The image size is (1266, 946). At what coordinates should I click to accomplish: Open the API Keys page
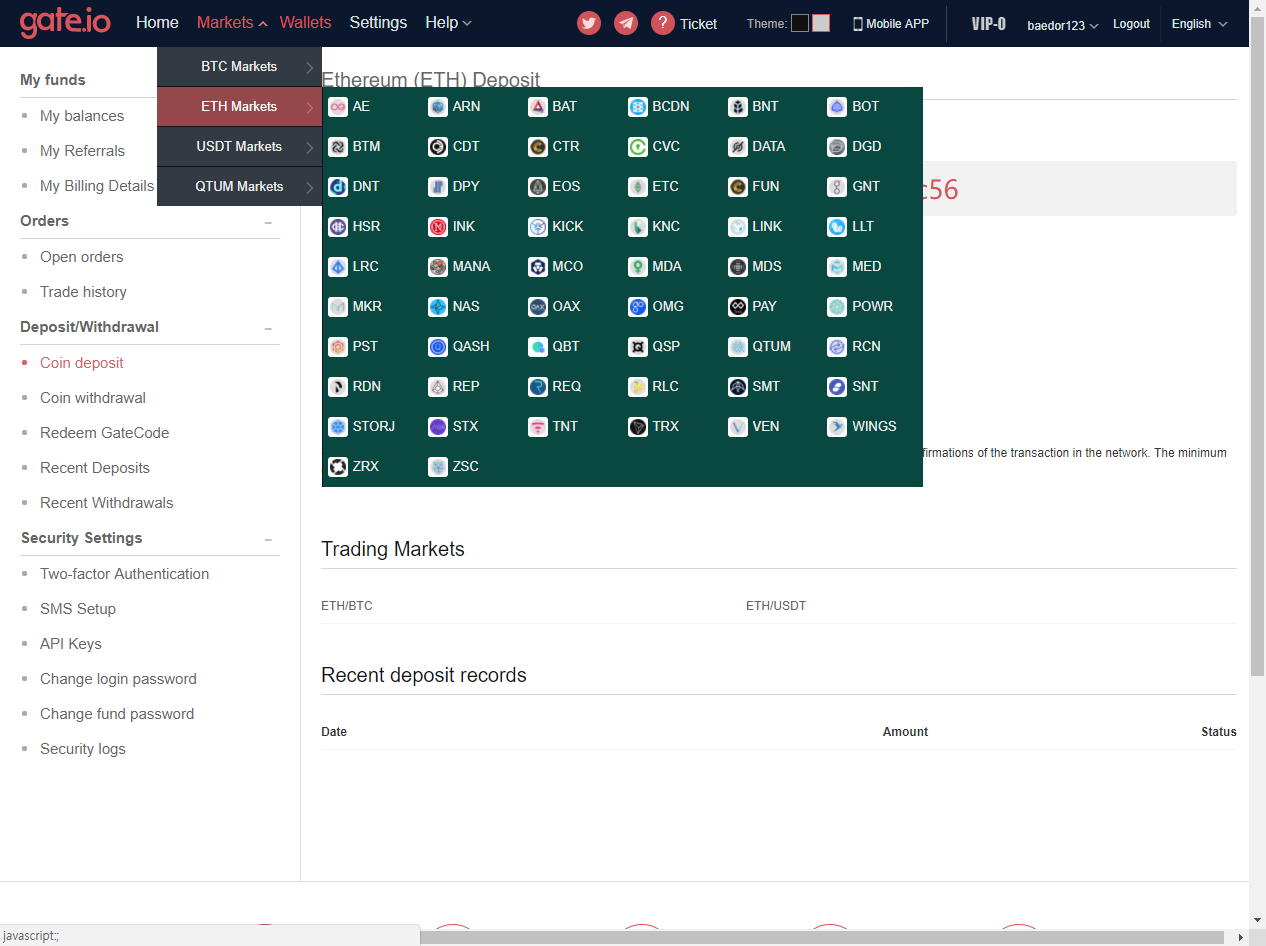(71, 644)
